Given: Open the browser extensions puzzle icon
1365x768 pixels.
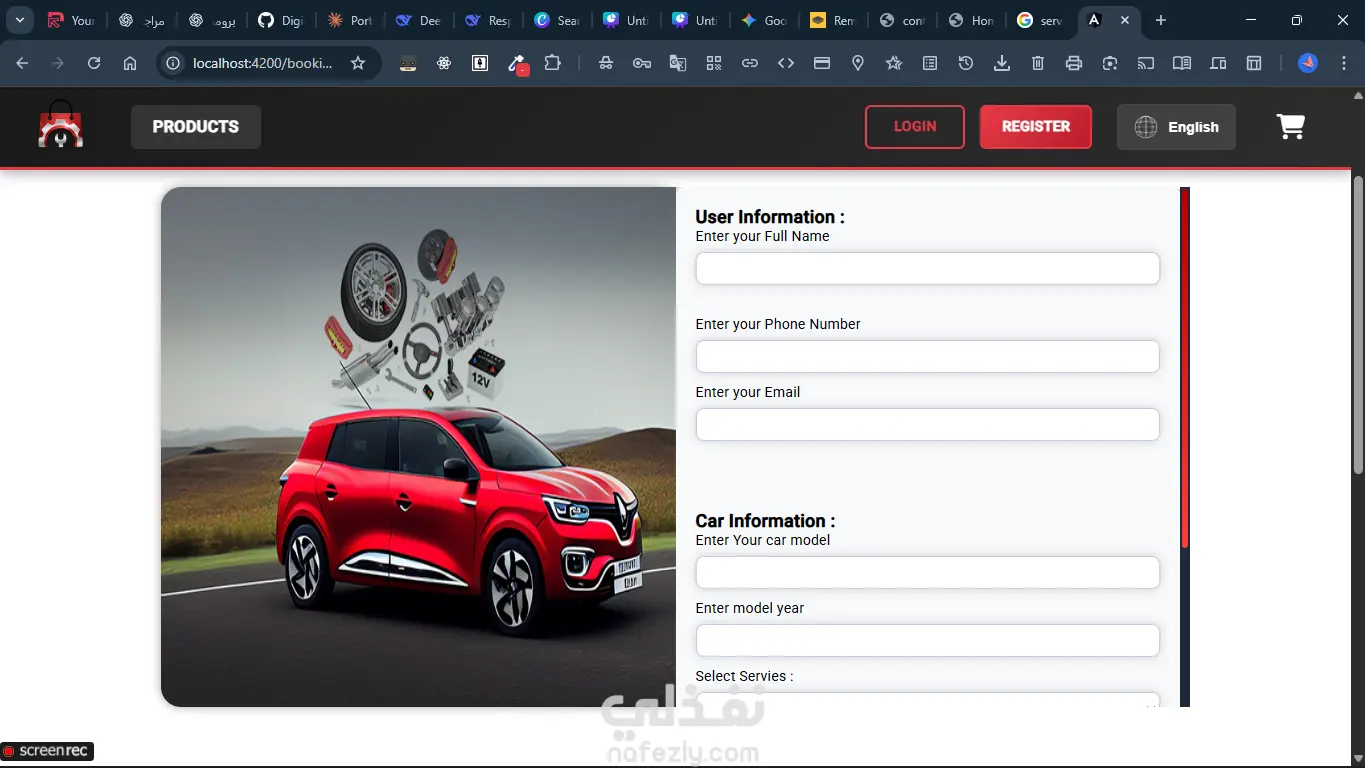Looking at the screenshot, I should click(552, 63).
